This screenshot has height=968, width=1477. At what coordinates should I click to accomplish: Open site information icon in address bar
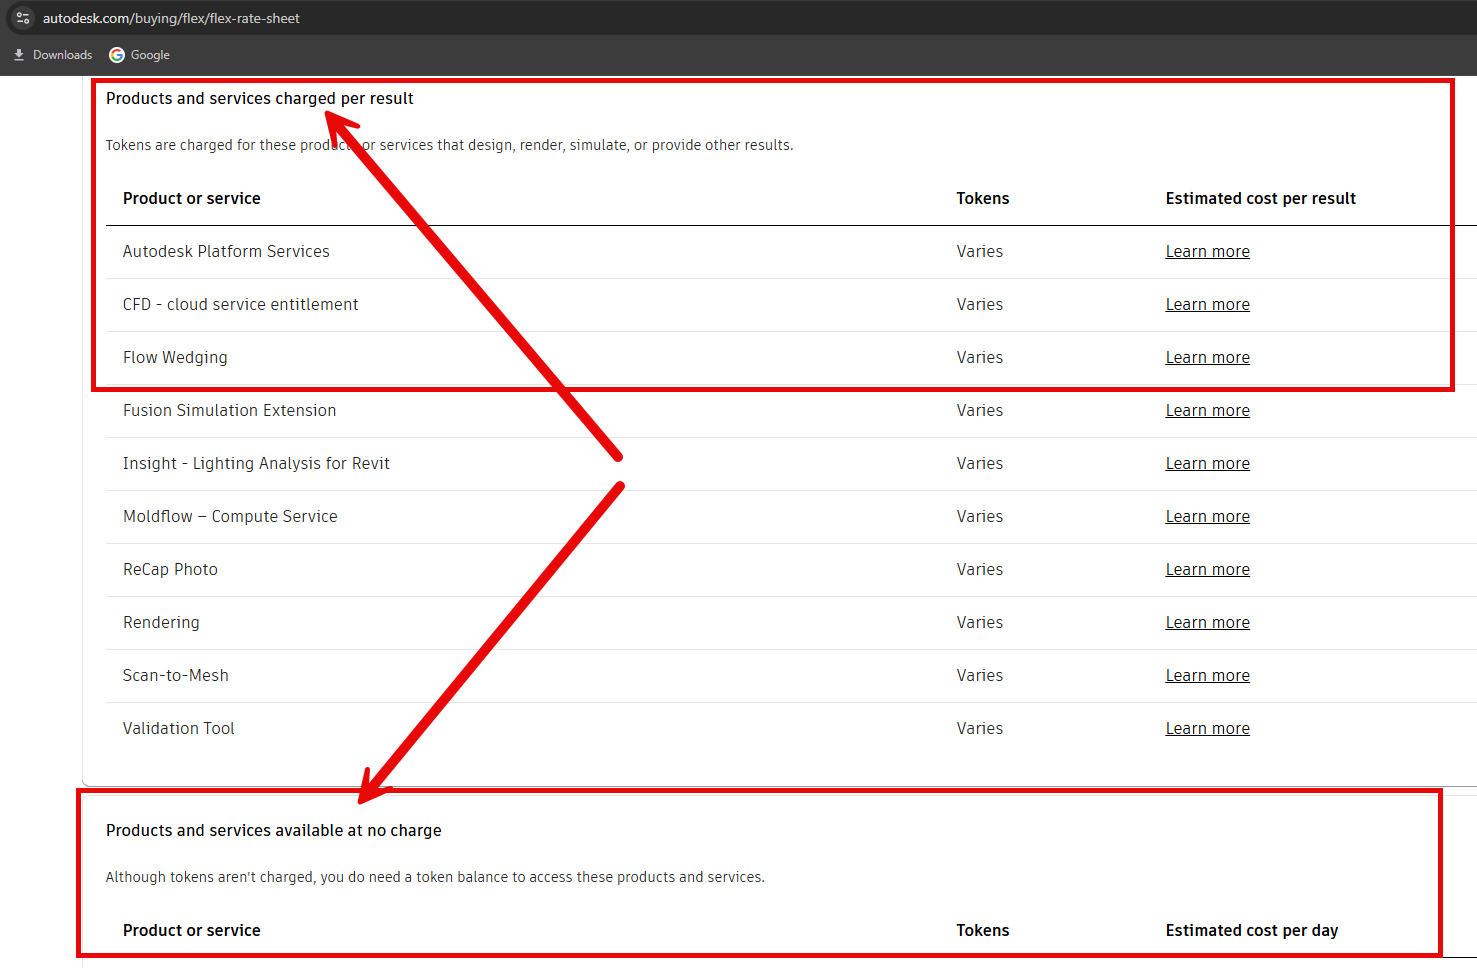(23, 18)
